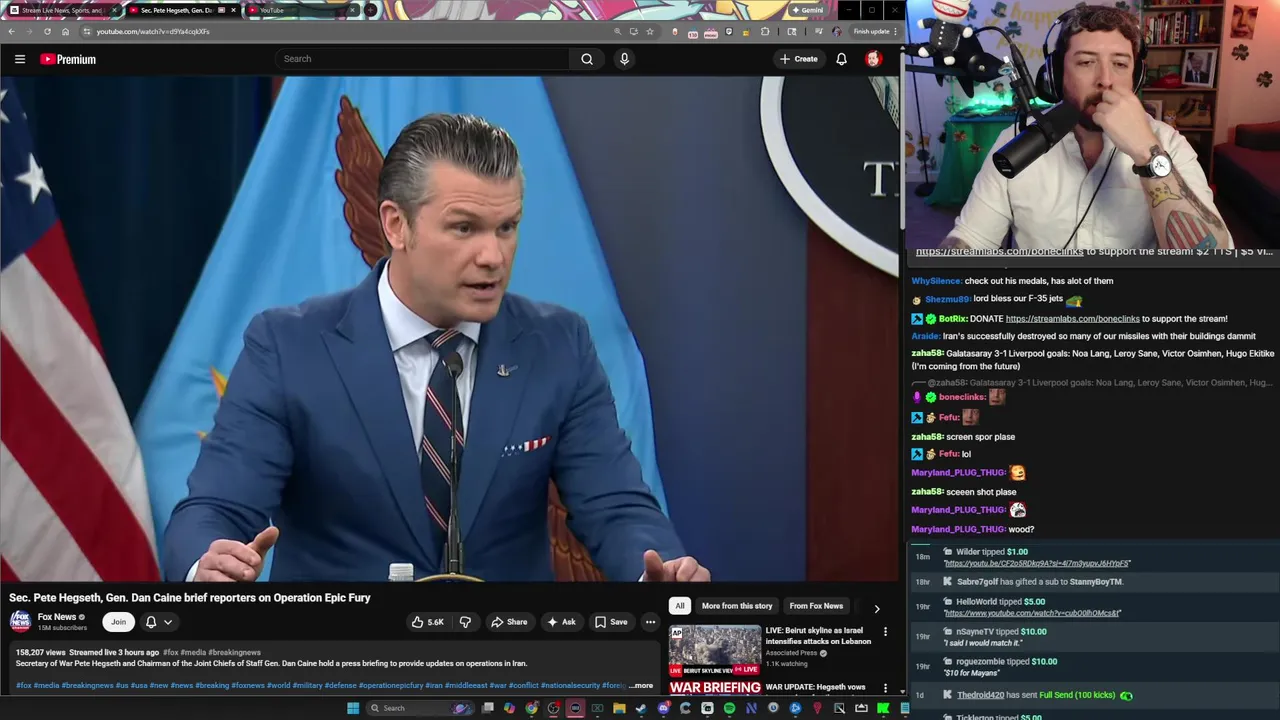Join the Fox News channel

(x=118, y=622)
